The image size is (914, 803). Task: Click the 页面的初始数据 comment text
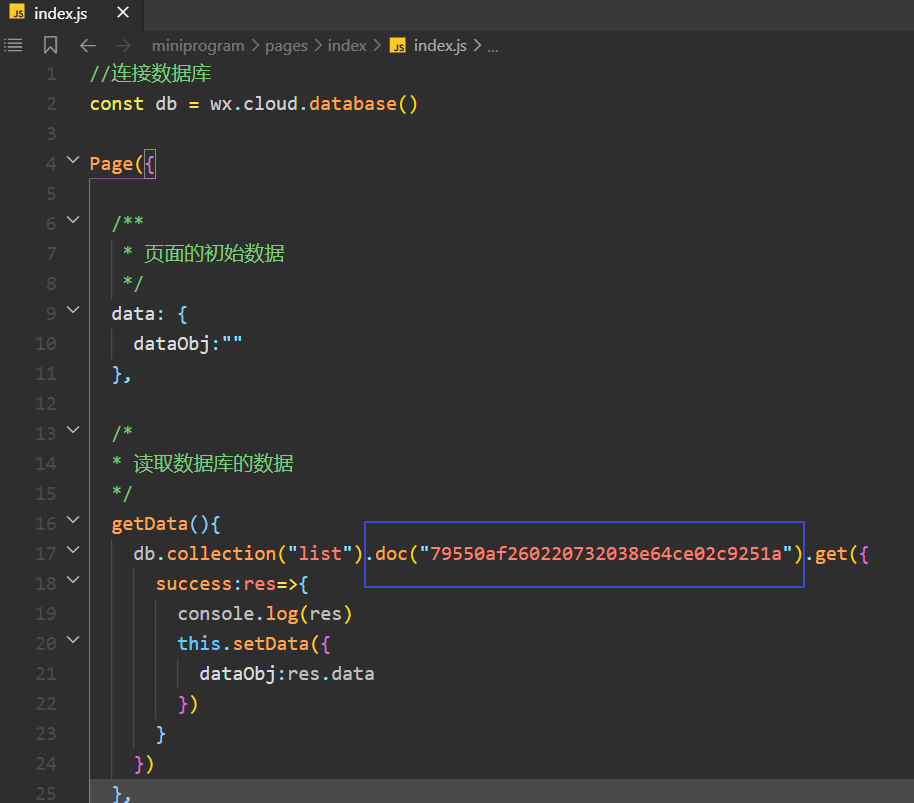[214, 253]
